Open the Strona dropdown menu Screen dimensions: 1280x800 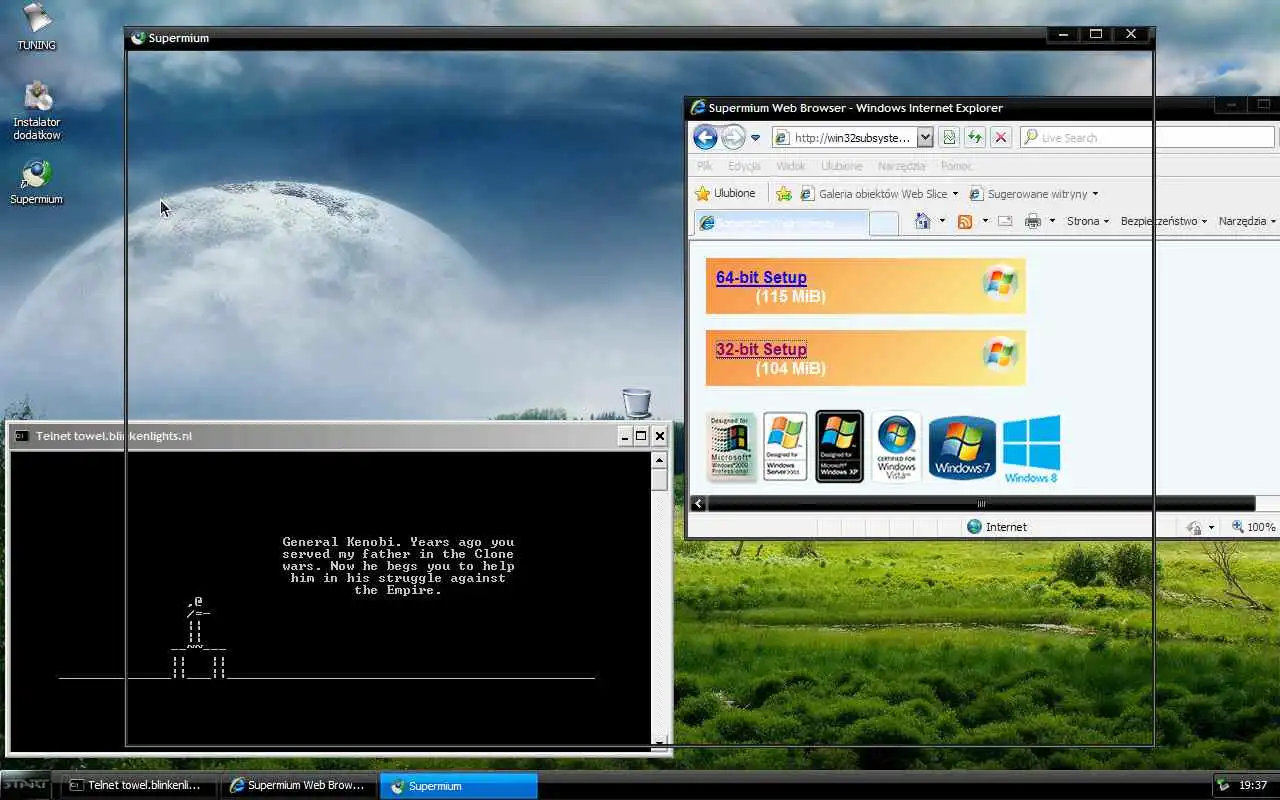click(1088, 221)
